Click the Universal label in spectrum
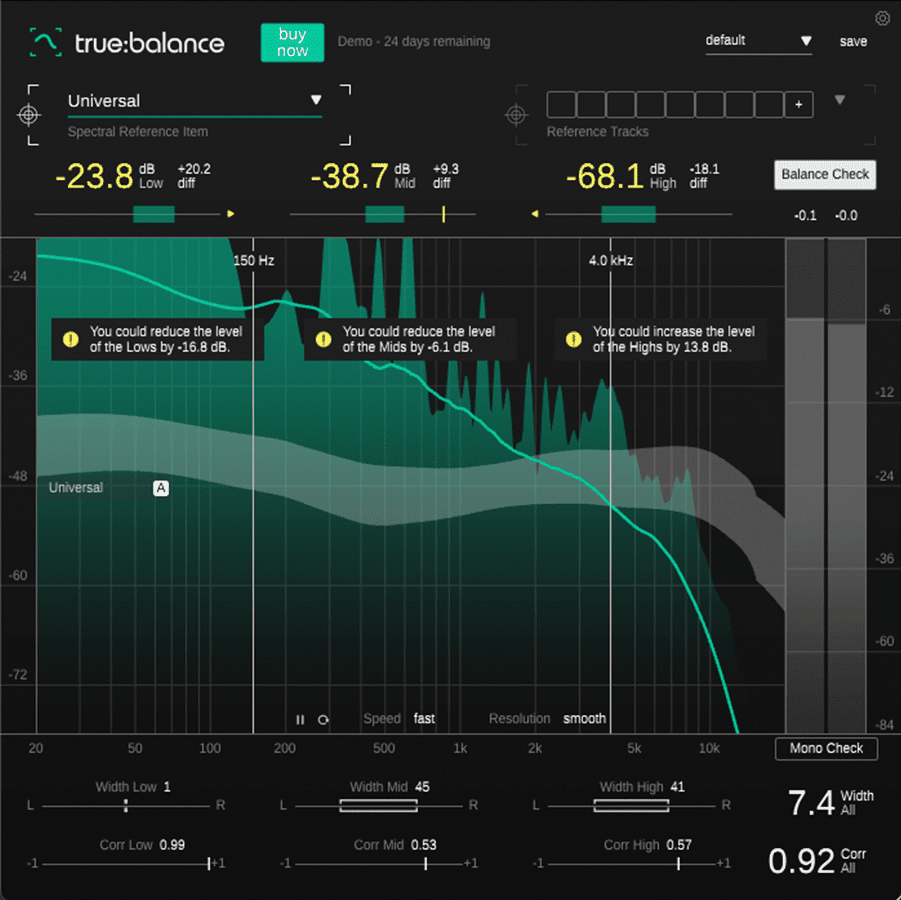 (x=76, y=488)
